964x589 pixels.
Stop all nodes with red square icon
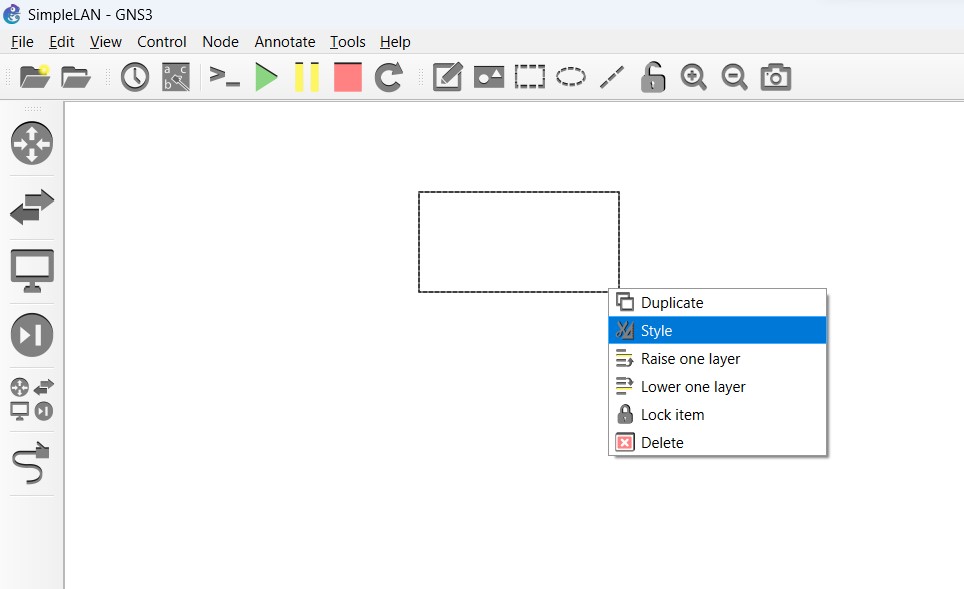click(347, 77)
